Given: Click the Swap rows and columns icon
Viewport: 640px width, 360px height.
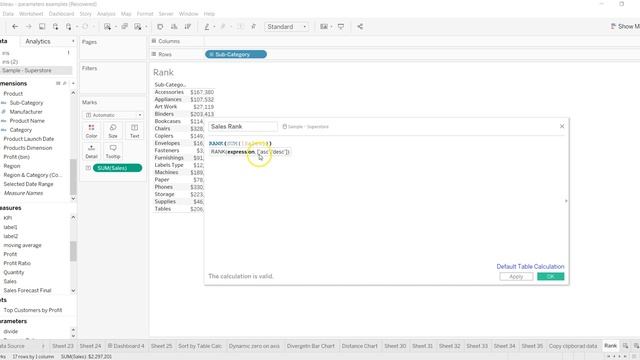Looking at the screenshot, I should point(160,27).
